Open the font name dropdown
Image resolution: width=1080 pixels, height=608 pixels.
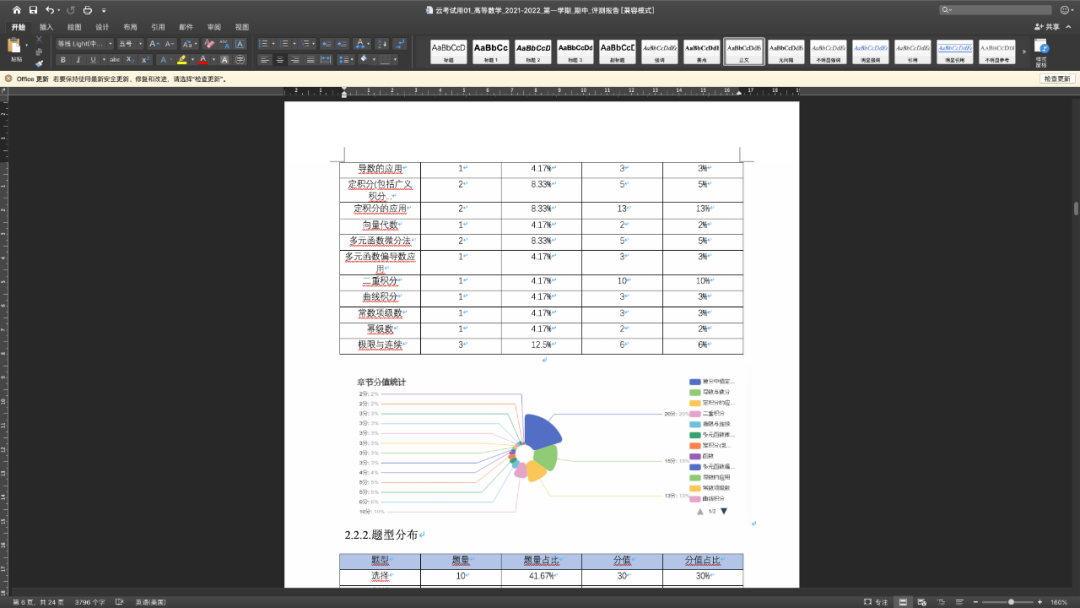pos(85,44)
